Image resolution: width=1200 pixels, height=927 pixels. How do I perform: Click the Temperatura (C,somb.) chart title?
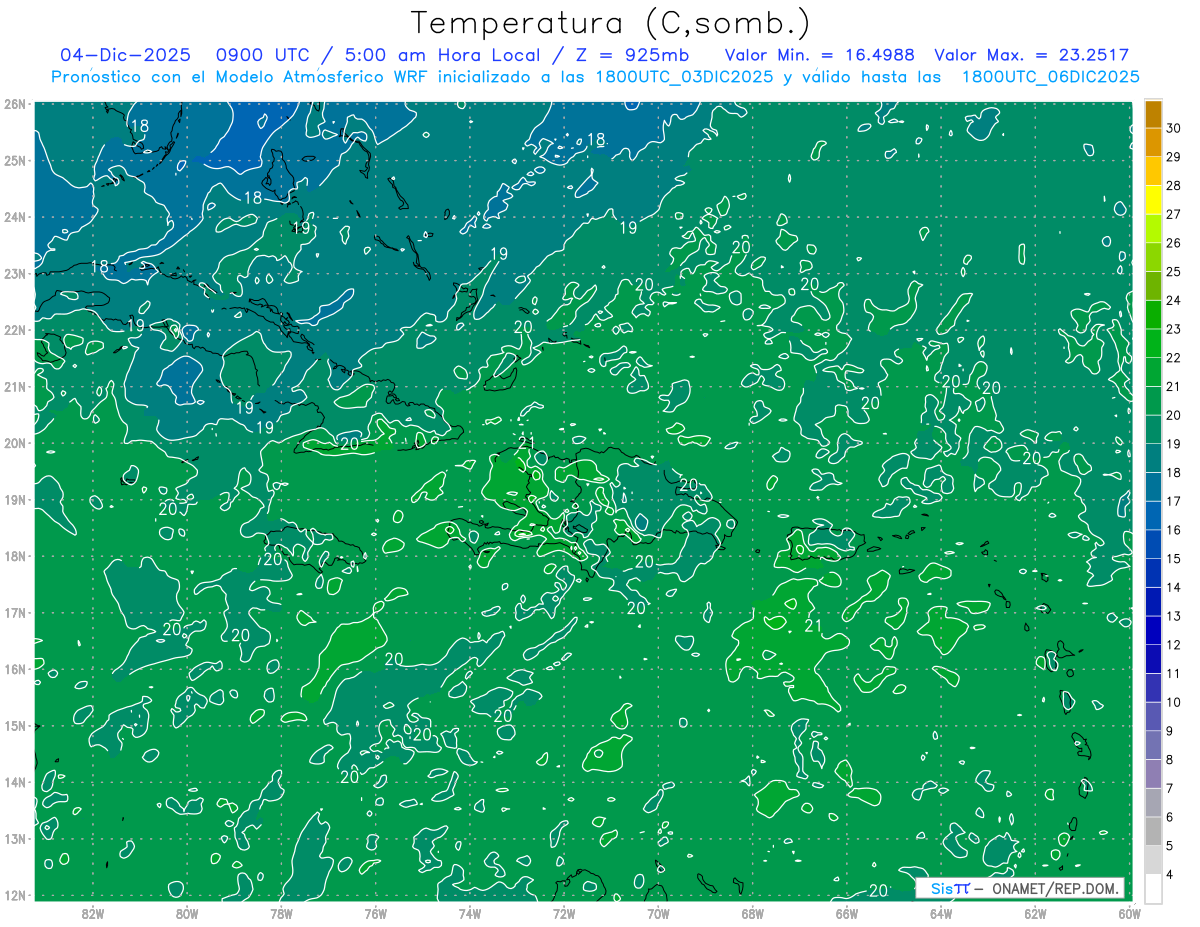pos(611,23)
